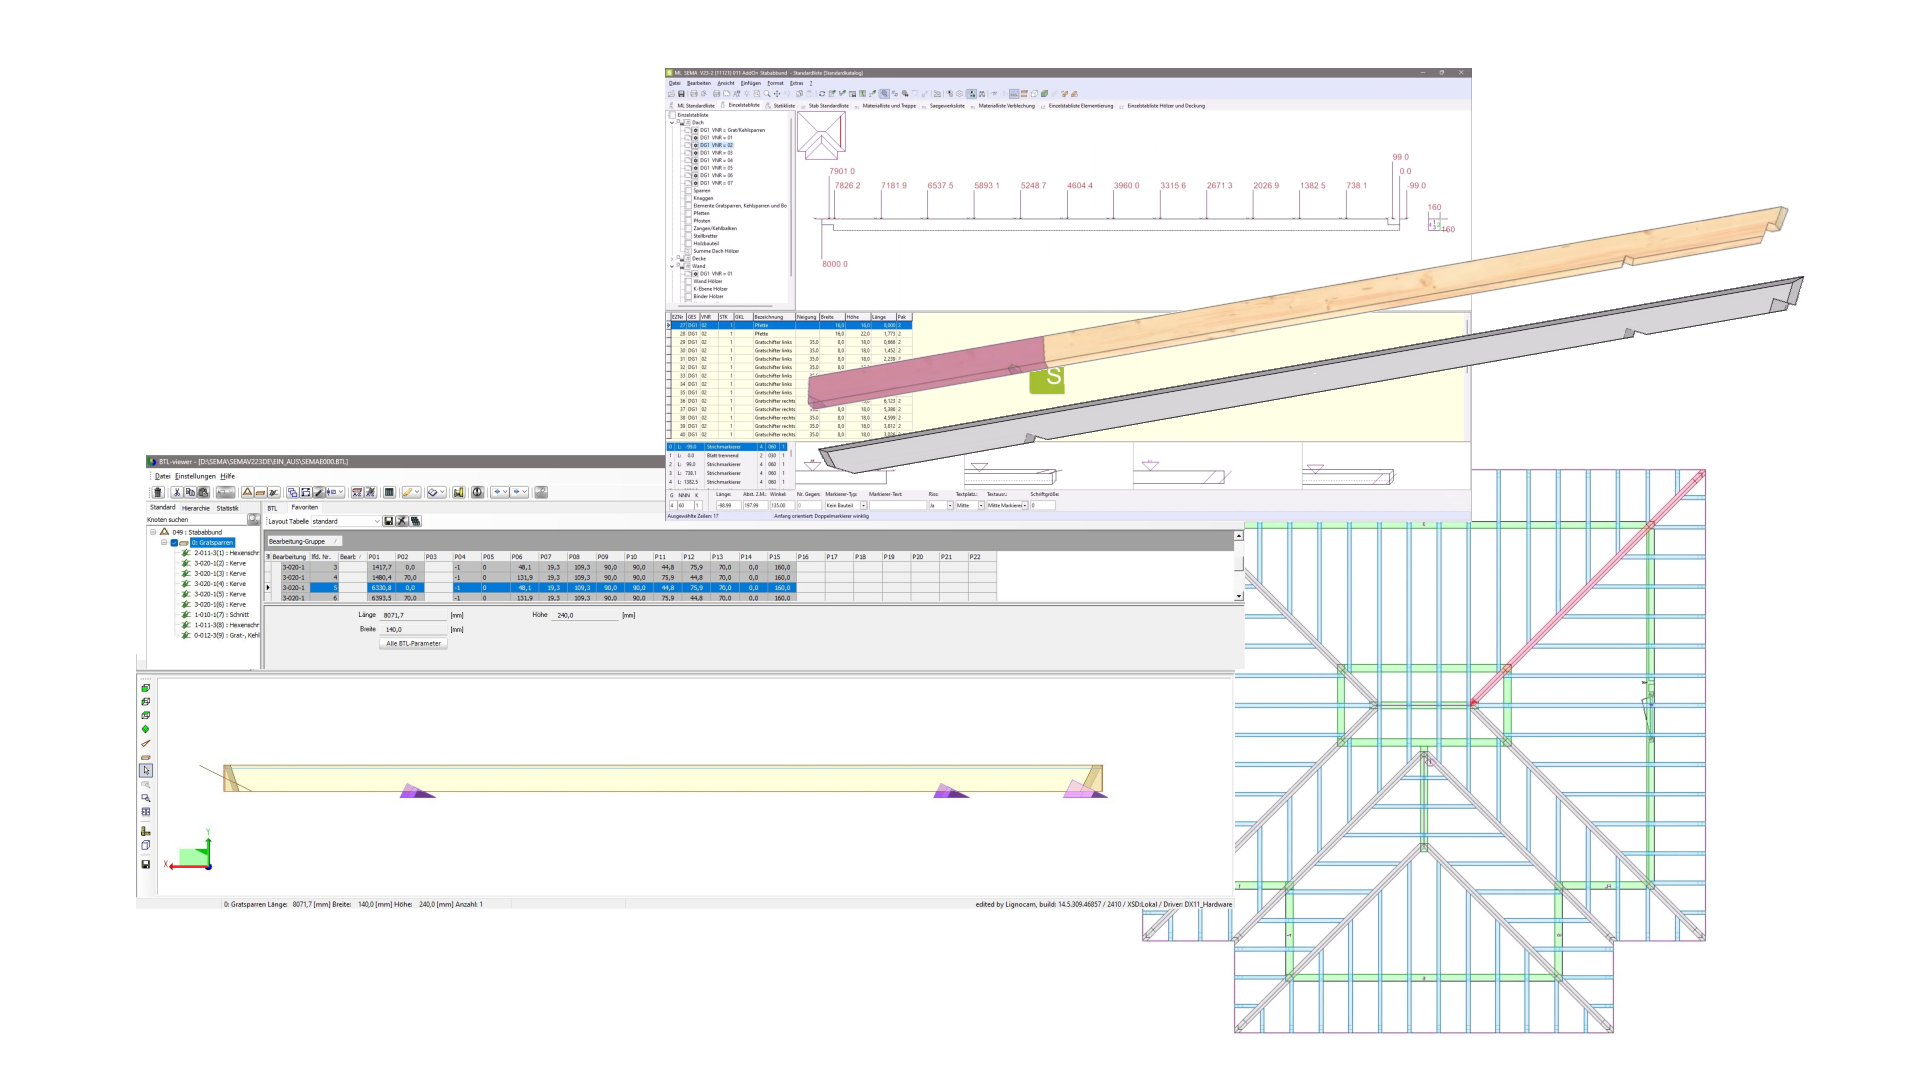Click the Bearbeitung column header in BTL table

pos(289,557)
